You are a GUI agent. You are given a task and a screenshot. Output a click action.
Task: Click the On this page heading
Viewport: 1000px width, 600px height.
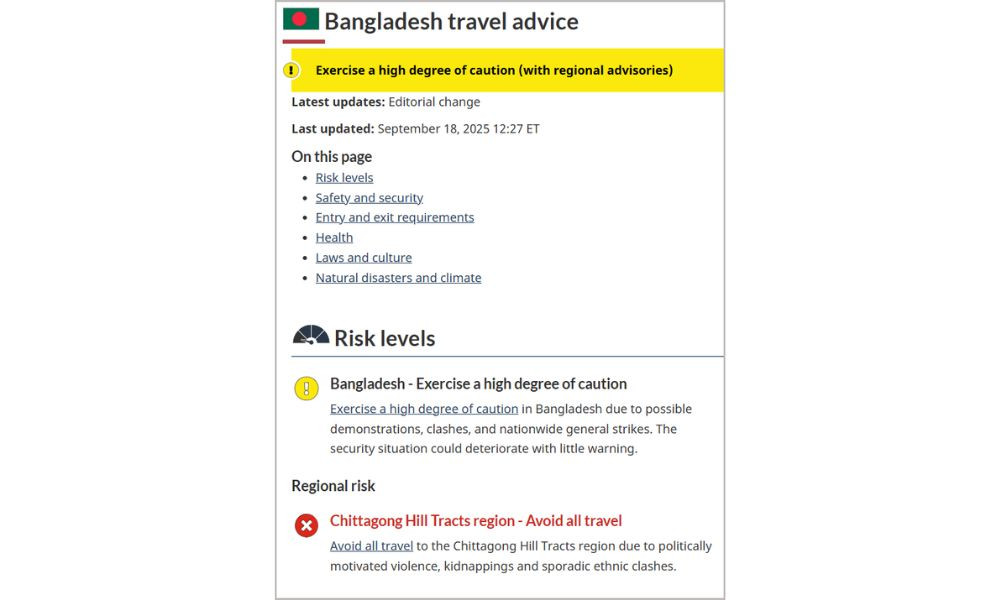[x=331, y=156]
